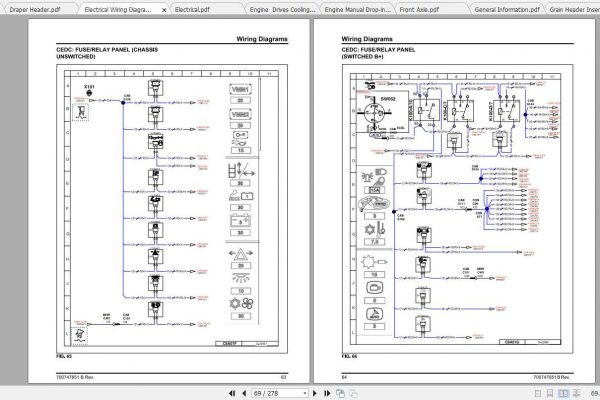Open the Engine Drives Cooling... tab

(282, 9)
